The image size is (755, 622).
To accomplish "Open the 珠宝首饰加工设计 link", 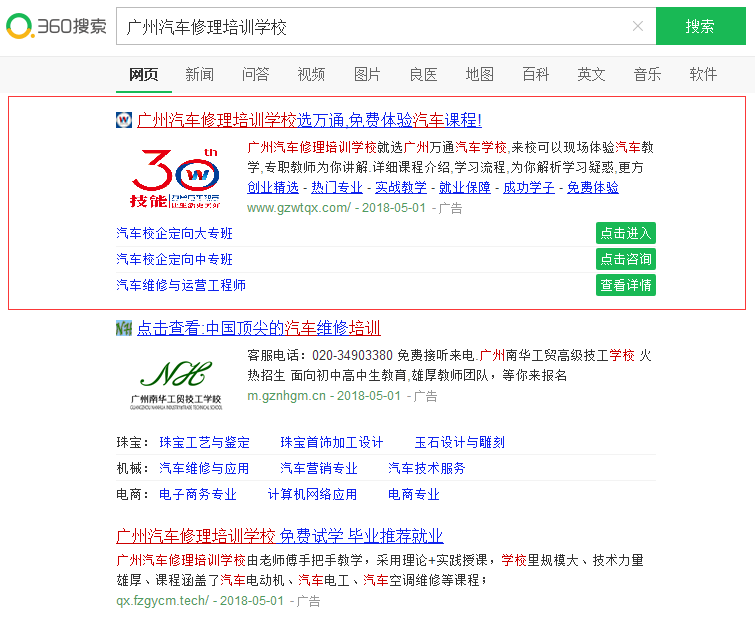I will (x=331, y=442).
